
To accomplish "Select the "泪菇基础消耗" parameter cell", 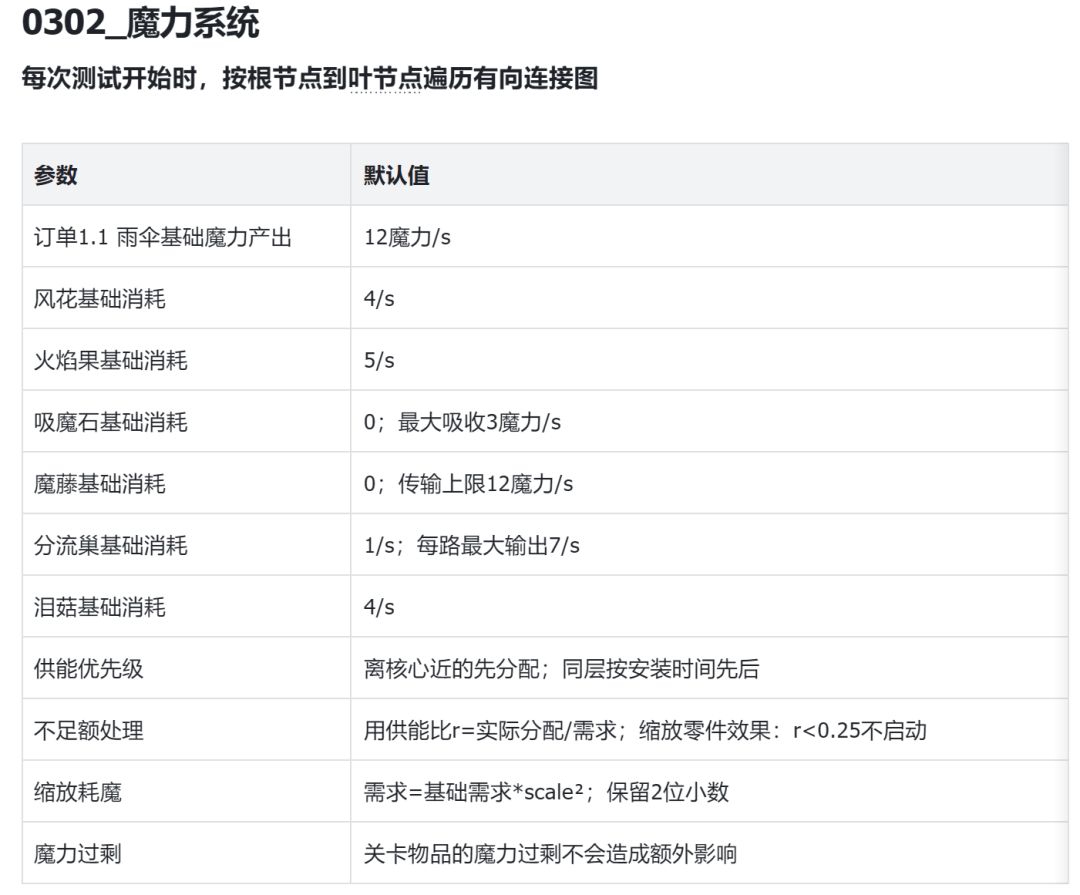I will pos(186,607).
